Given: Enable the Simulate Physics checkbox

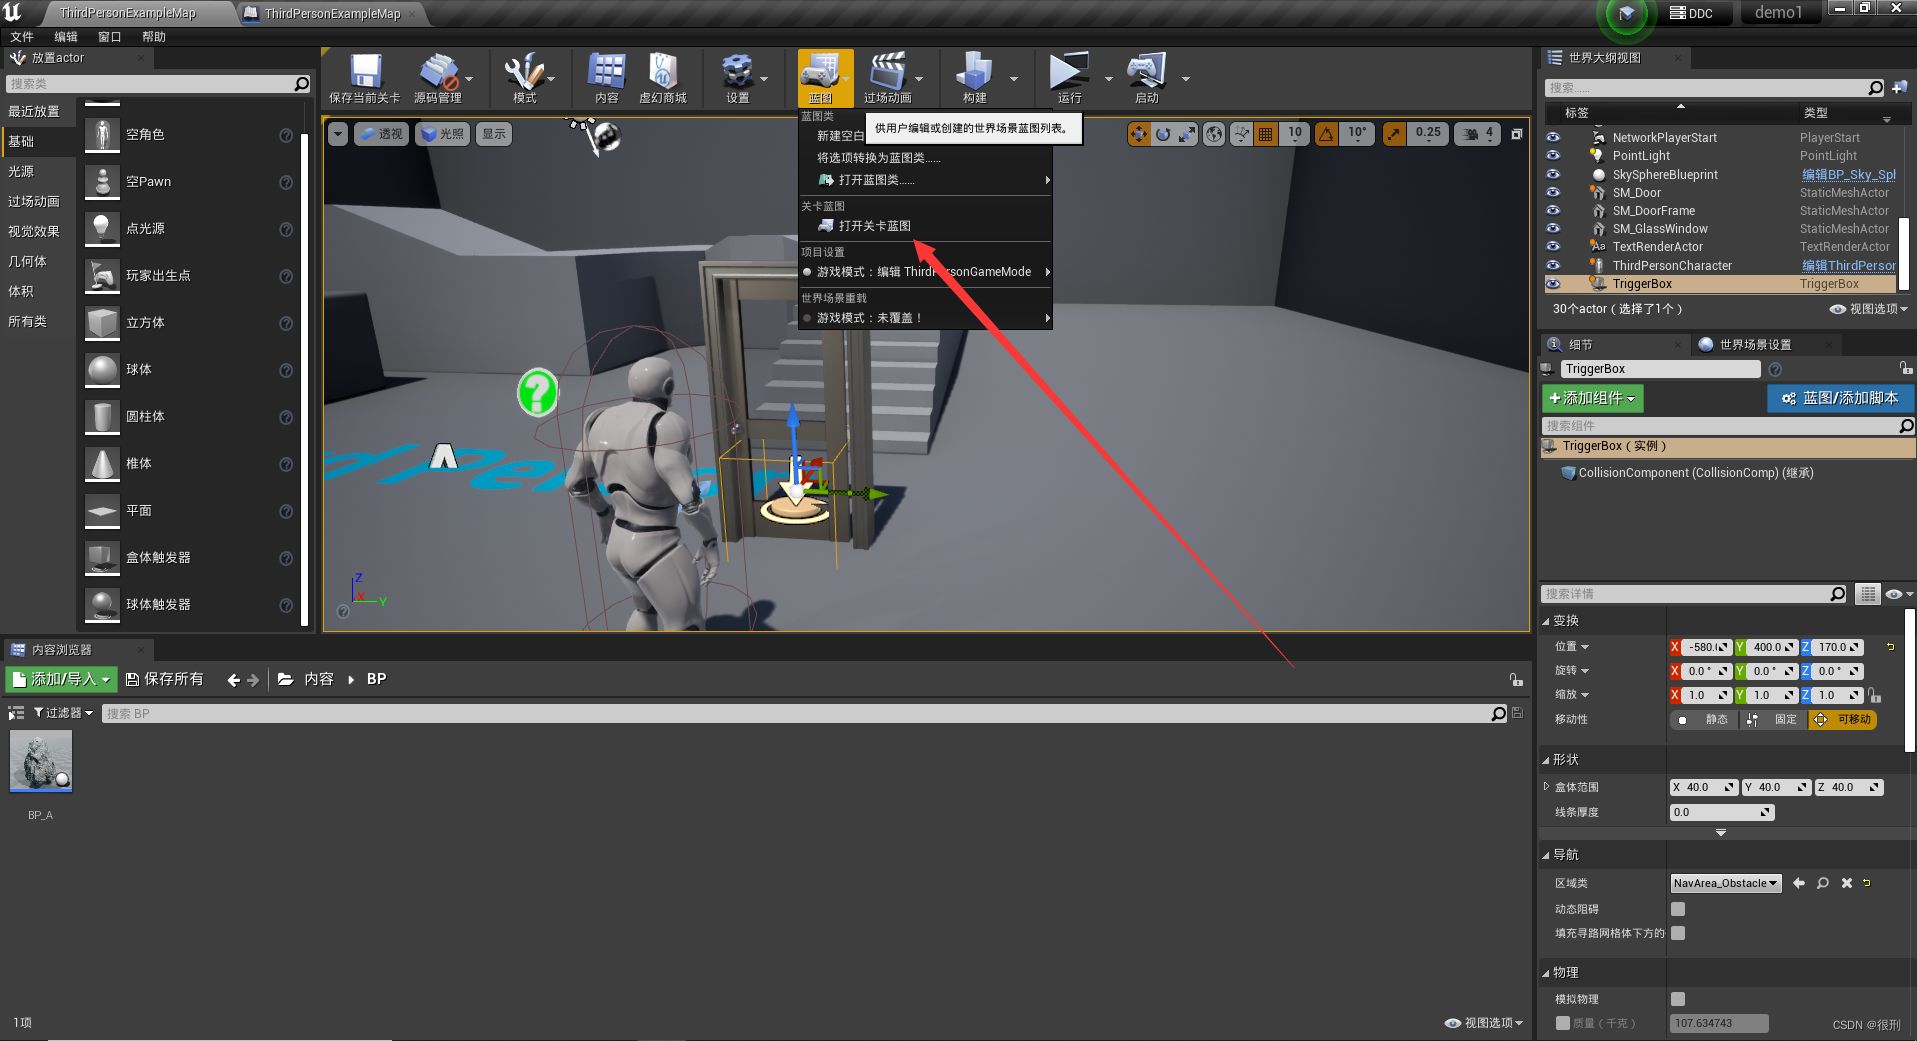Looking at the screenshot, I should click(1678, 999).
